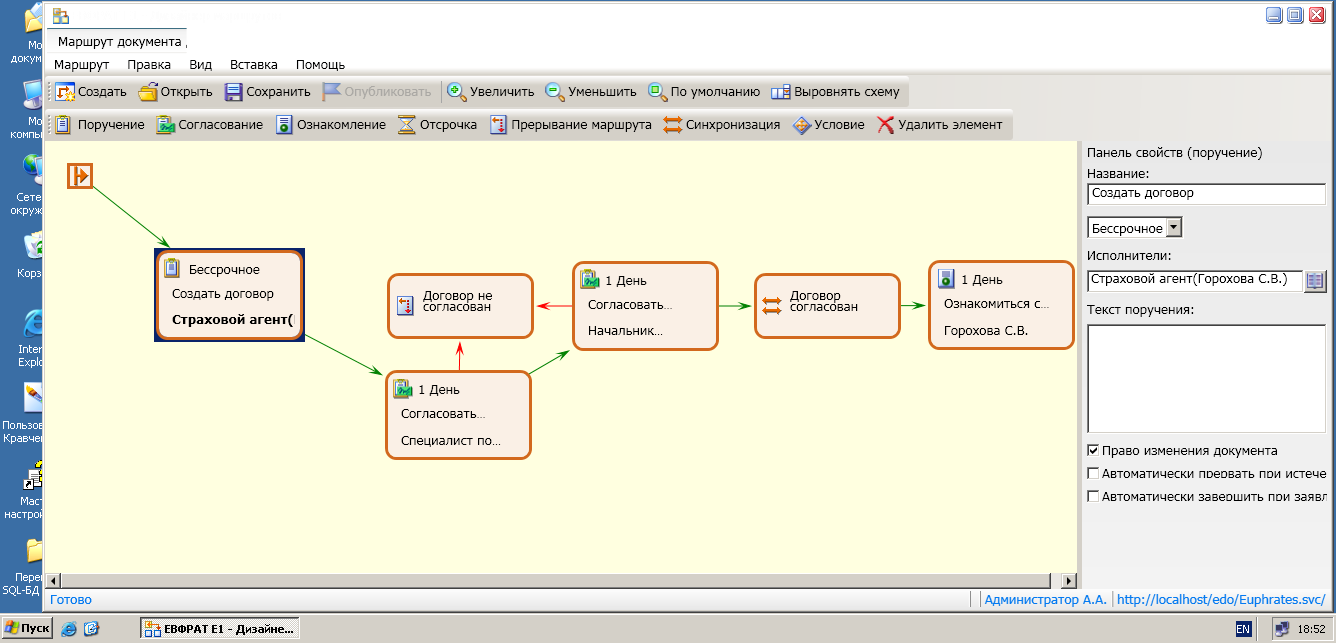Click the sync arrows icon in Договор согласован
The image size is (1336, 643).
point(771,305)
